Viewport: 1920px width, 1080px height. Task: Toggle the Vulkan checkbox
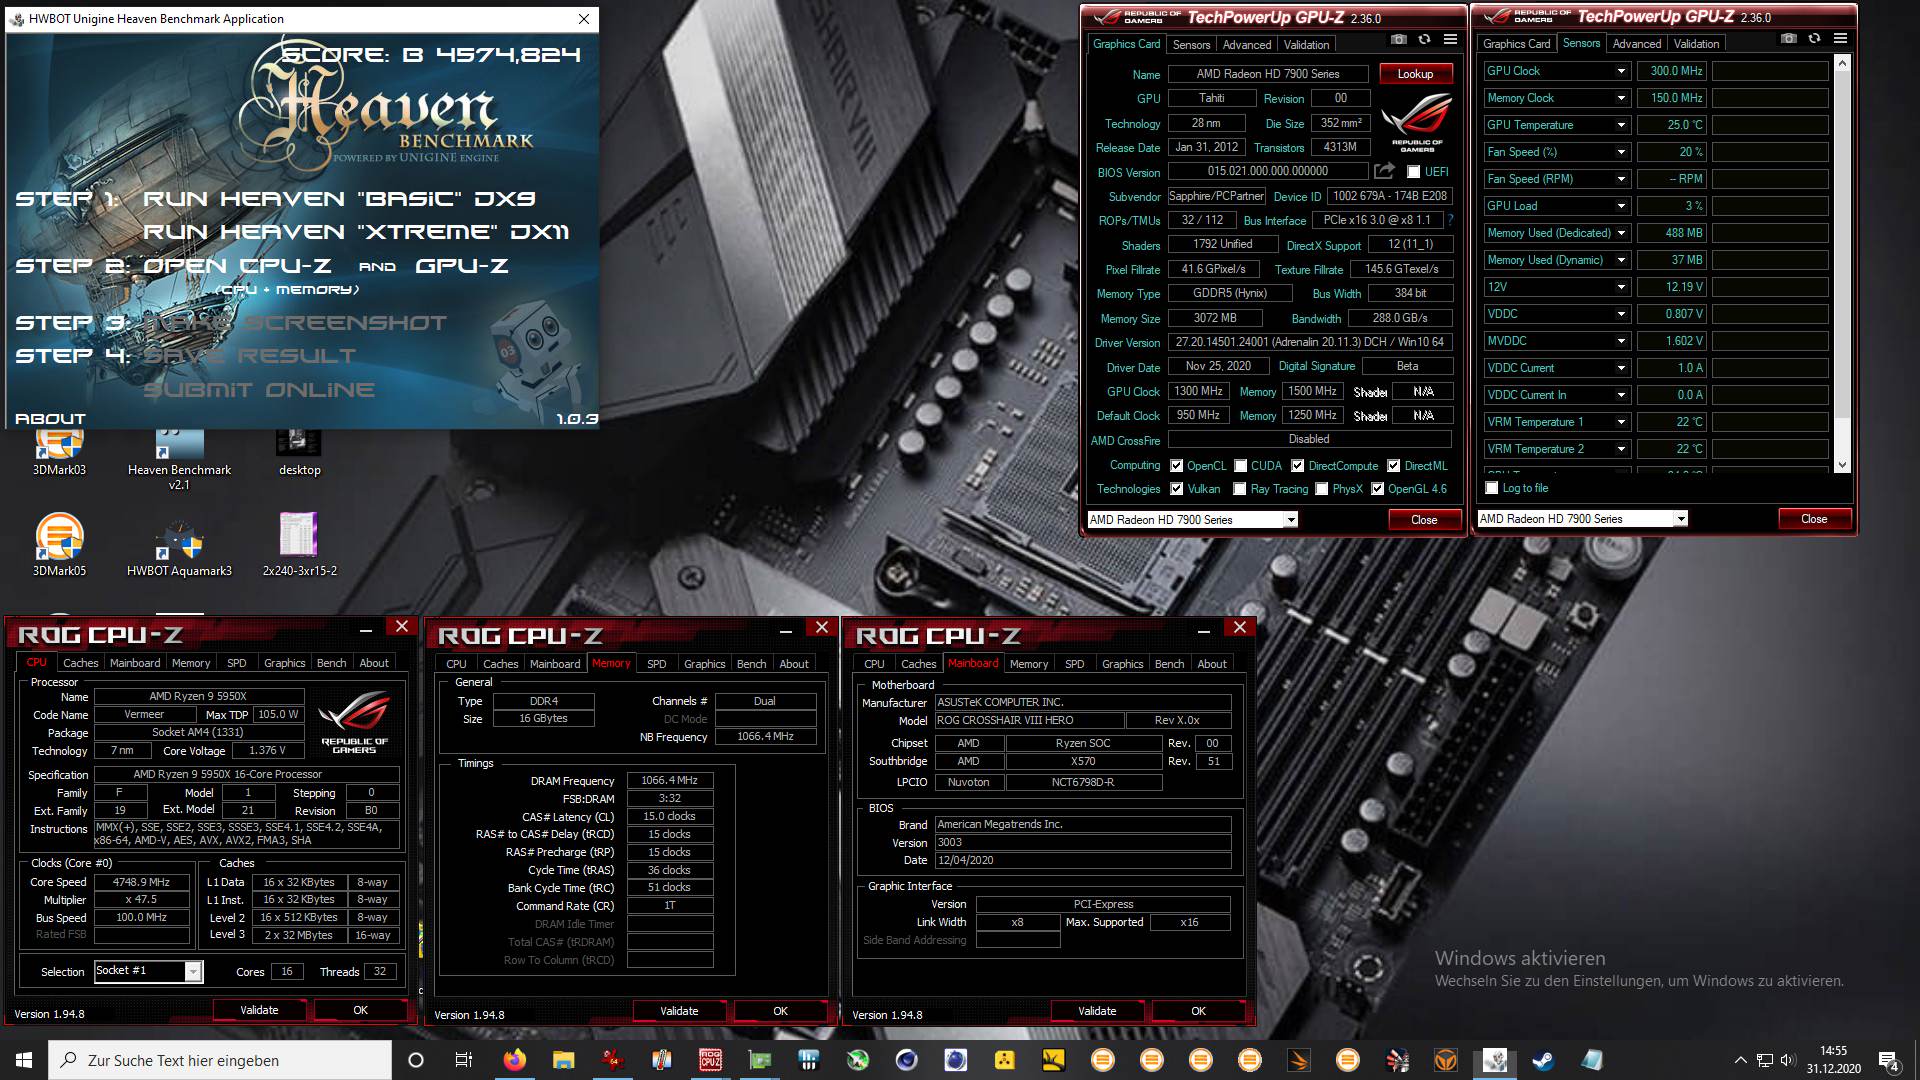pyautogui.click(x=1177, y=489)
